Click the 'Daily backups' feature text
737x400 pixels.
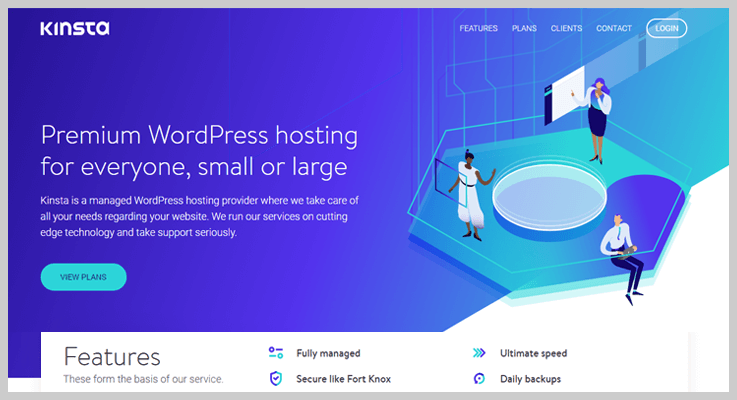tap(530, 379)
